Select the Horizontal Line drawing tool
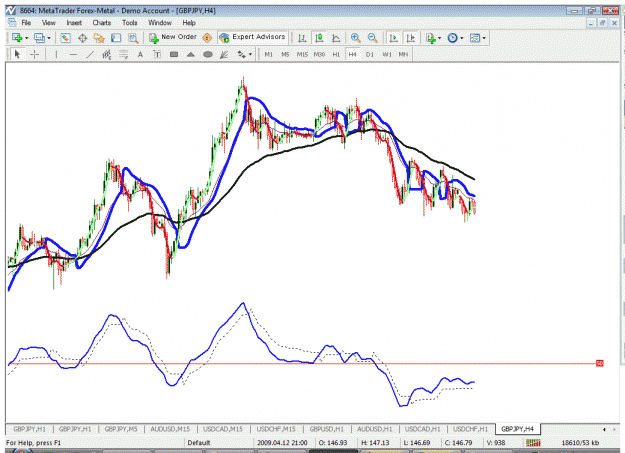Image resolution: width=625 pixels, height=453 pixels. 73,54
